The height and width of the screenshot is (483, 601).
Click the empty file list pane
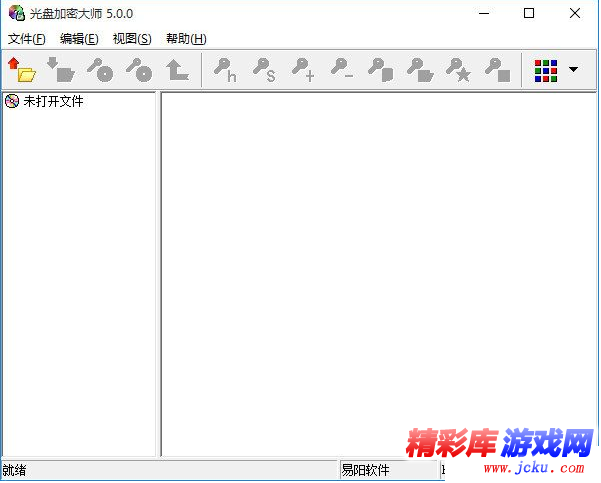(x=378, y=270)
